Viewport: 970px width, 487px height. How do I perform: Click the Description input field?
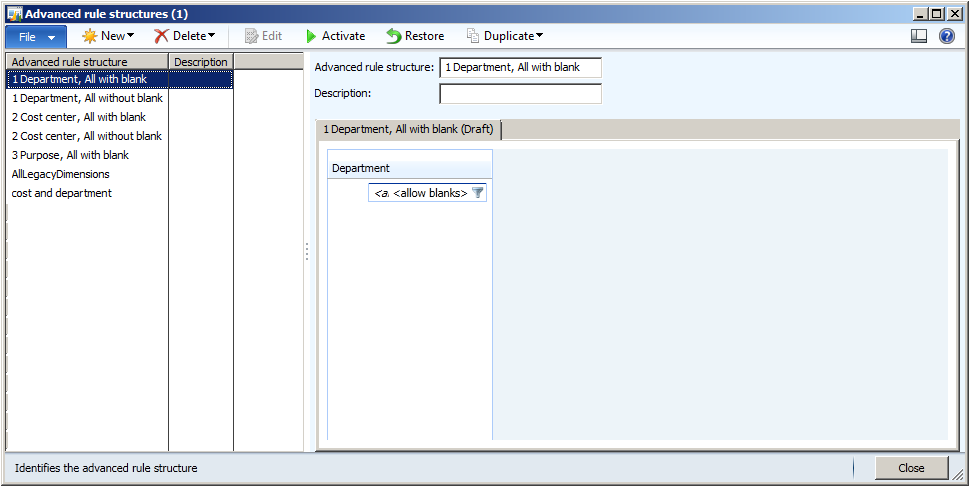520,94
